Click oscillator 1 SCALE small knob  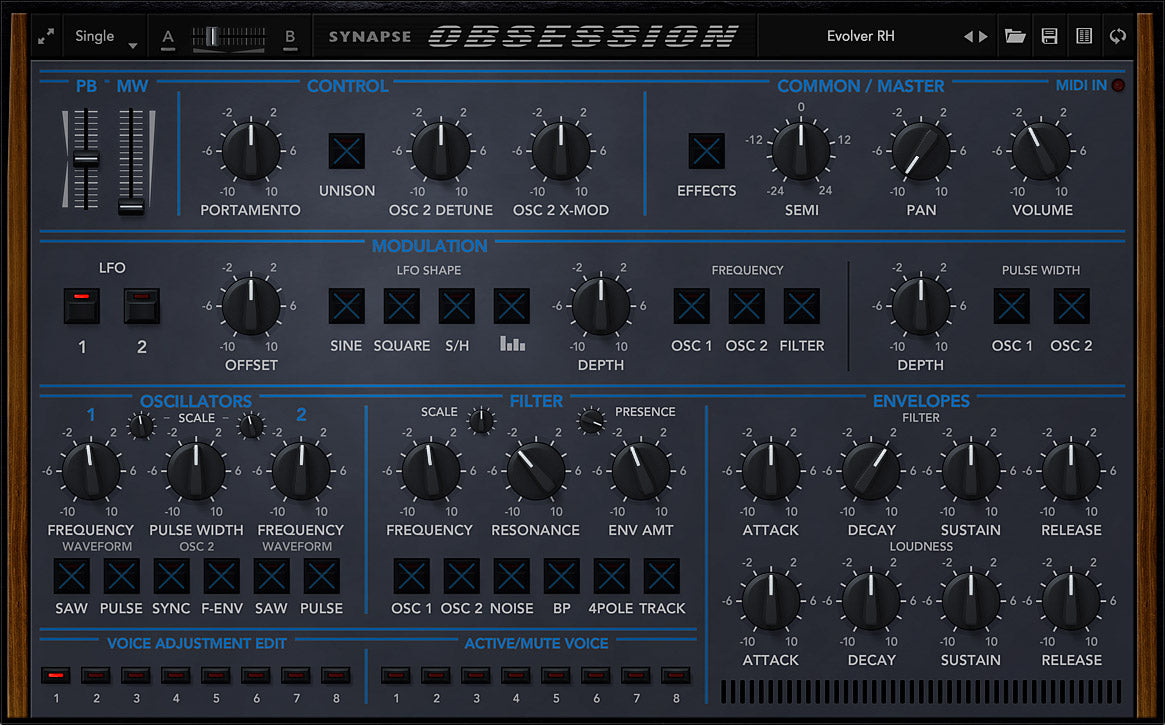pos(141,426)
